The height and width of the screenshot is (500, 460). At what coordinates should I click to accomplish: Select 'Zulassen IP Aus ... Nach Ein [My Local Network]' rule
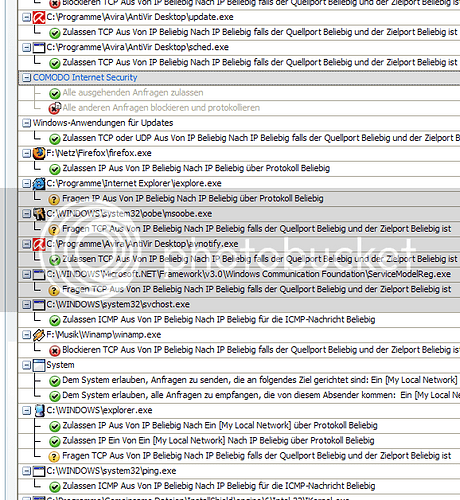point(220,426)
